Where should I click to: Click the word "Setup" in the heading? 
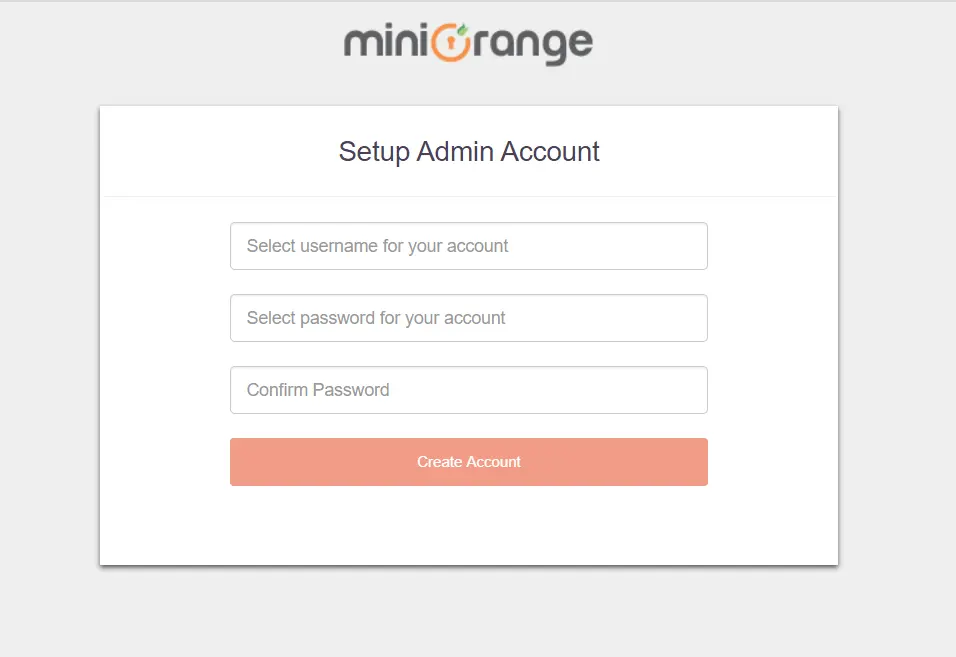[x=374, y=152]
